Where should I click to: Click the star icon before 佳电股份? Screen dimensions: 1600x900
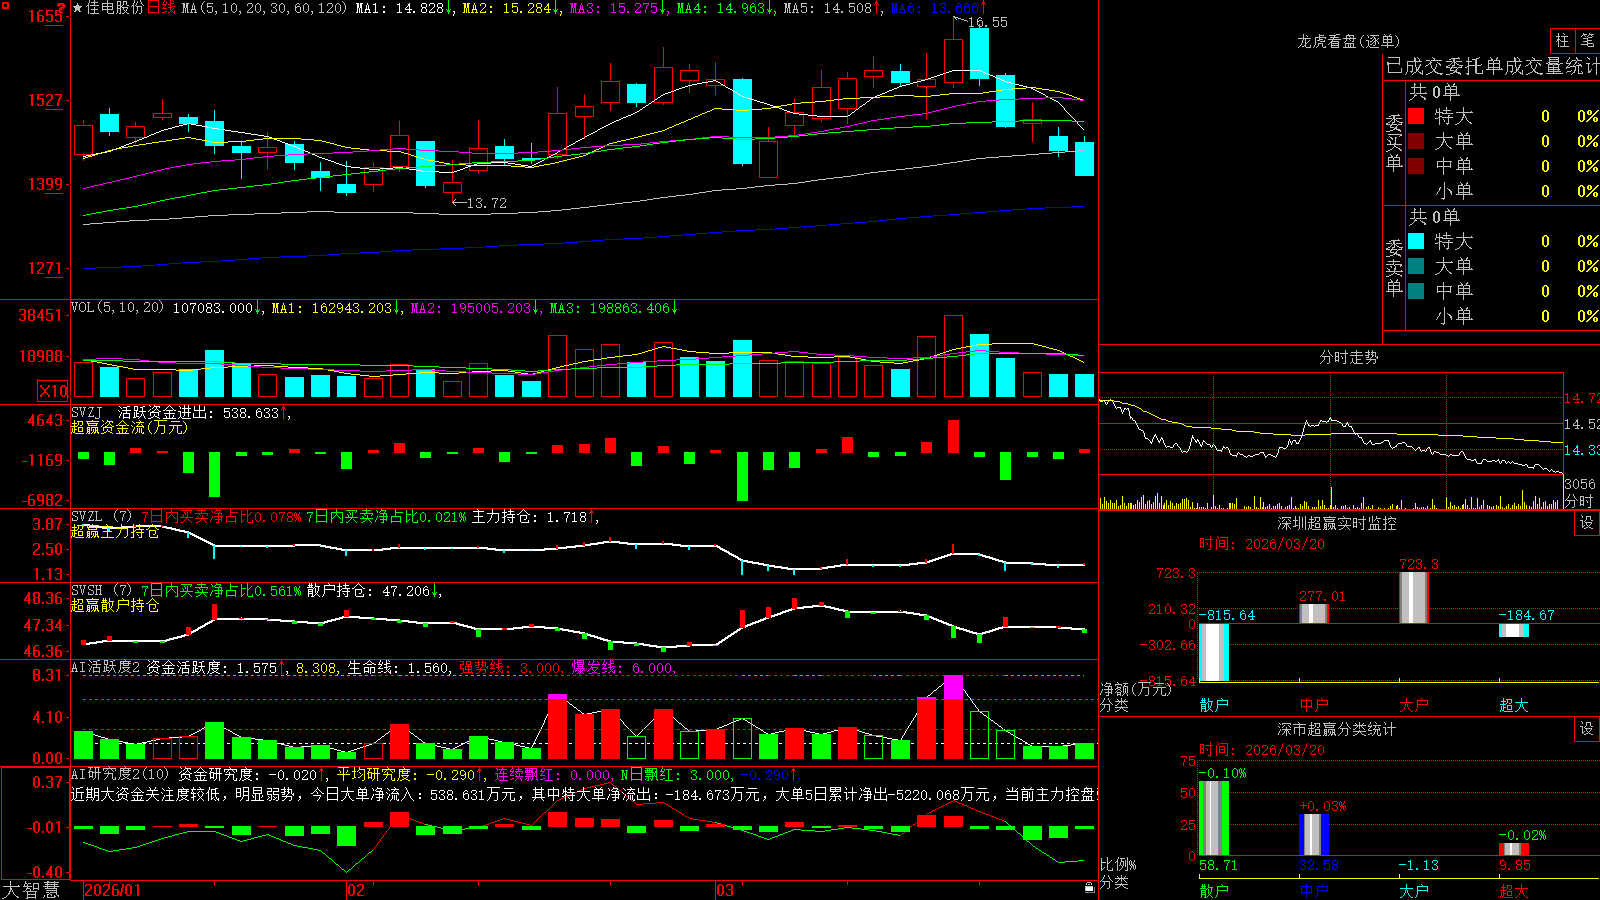pyautogui.click(x=78, y=8)
